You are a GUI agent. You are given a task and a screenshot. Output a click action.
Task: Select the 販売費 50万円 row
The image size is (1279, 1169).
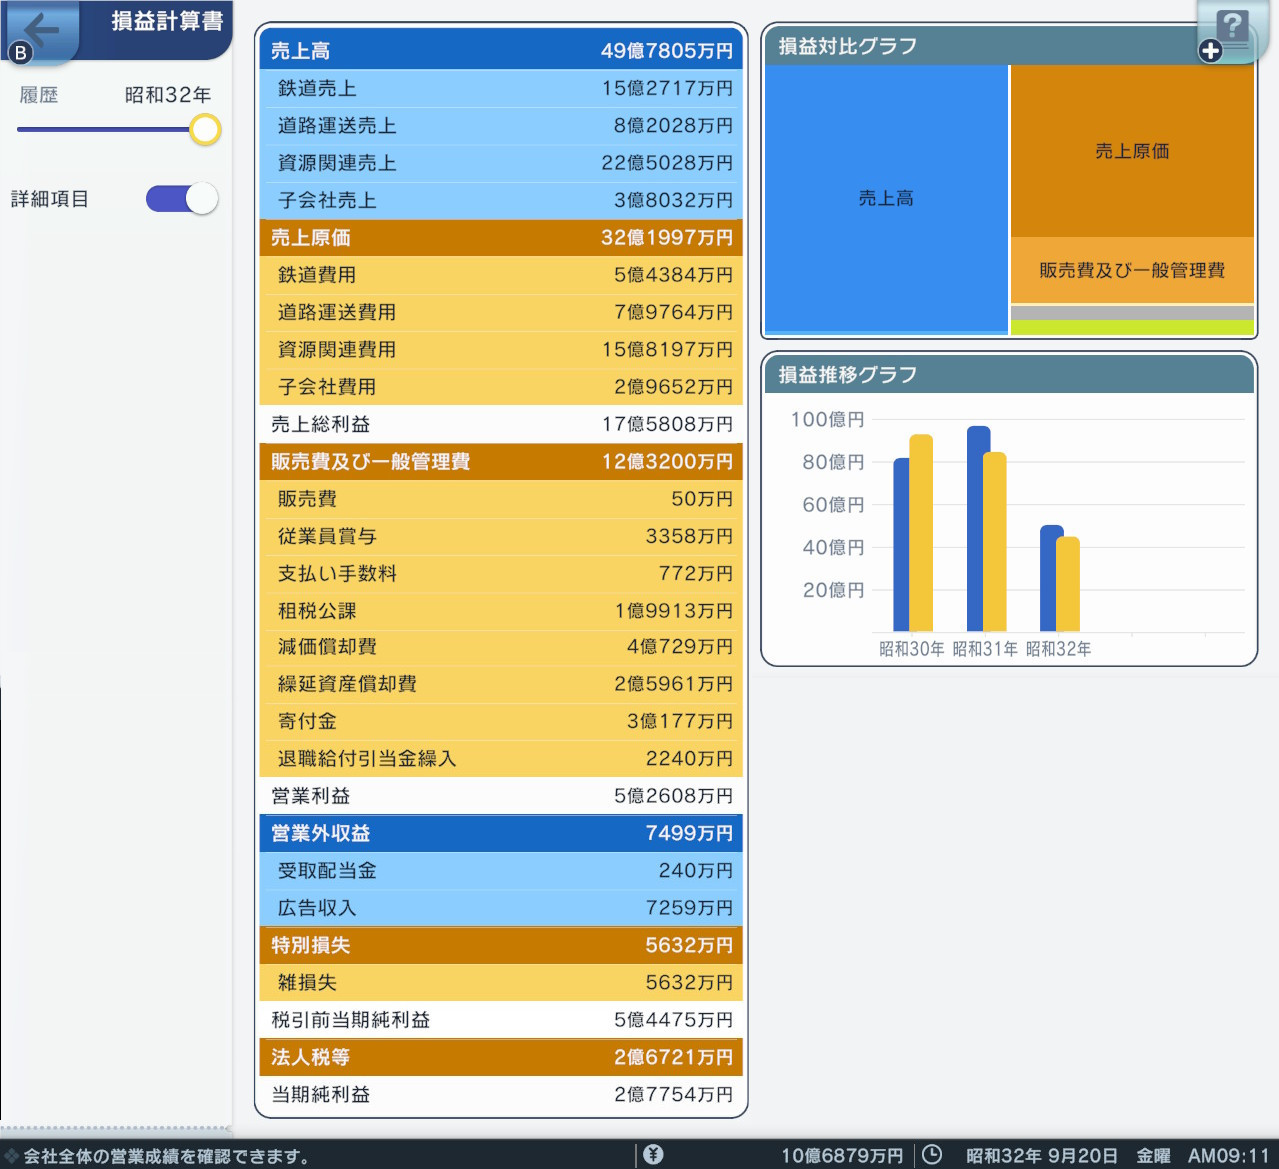501,499
